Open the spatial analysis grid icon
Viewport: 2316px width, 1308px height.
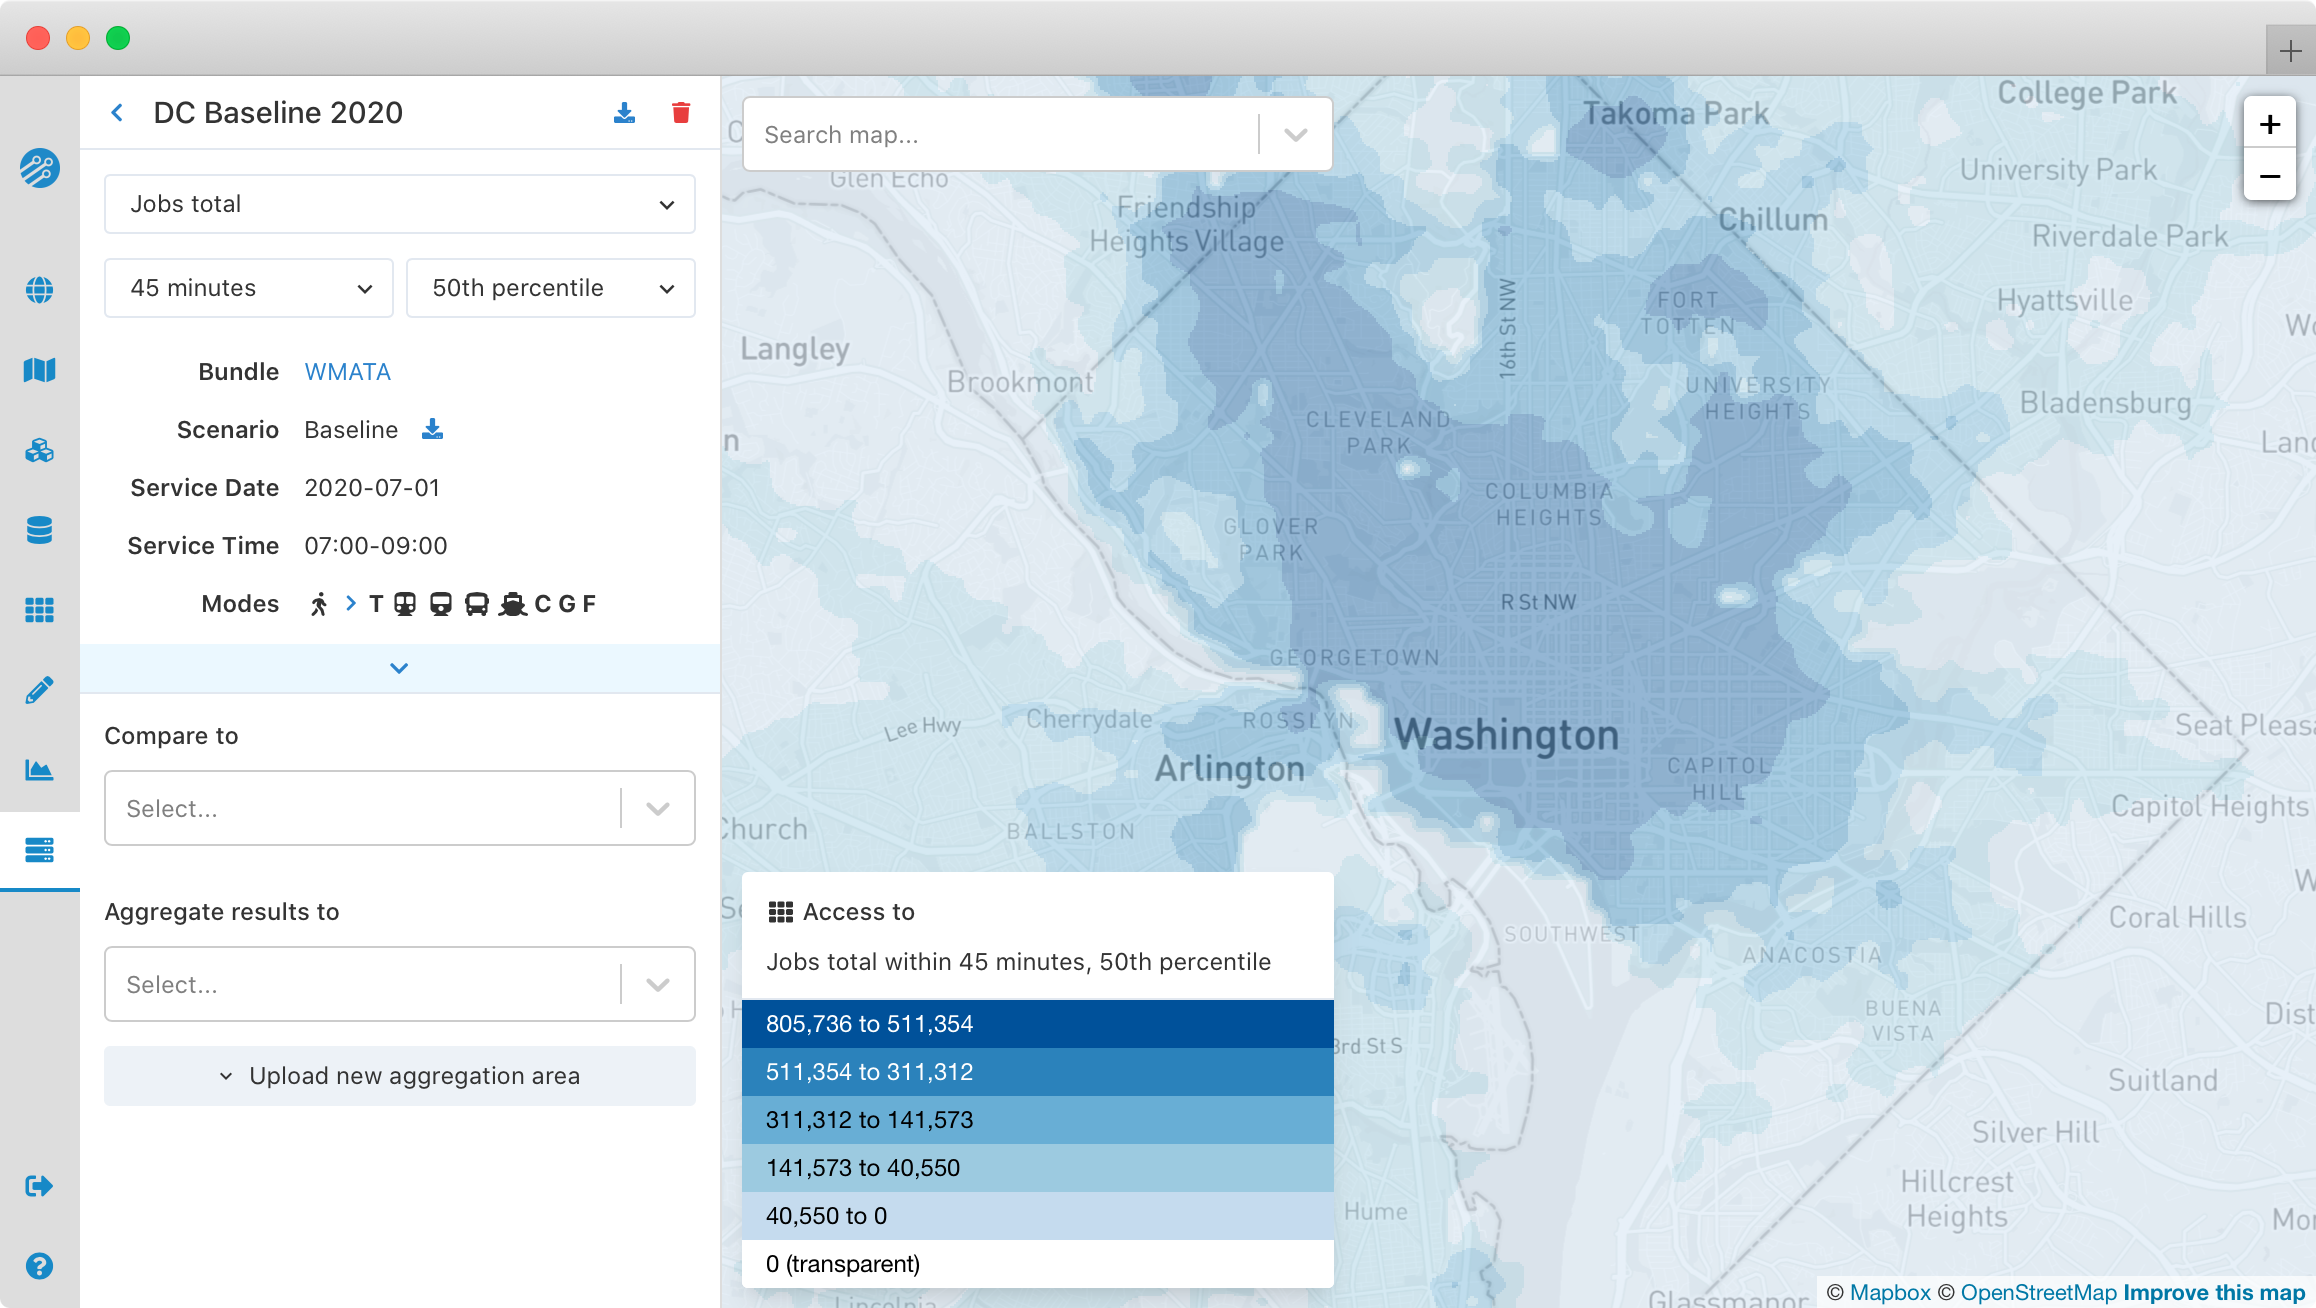(x=39, y=610)
